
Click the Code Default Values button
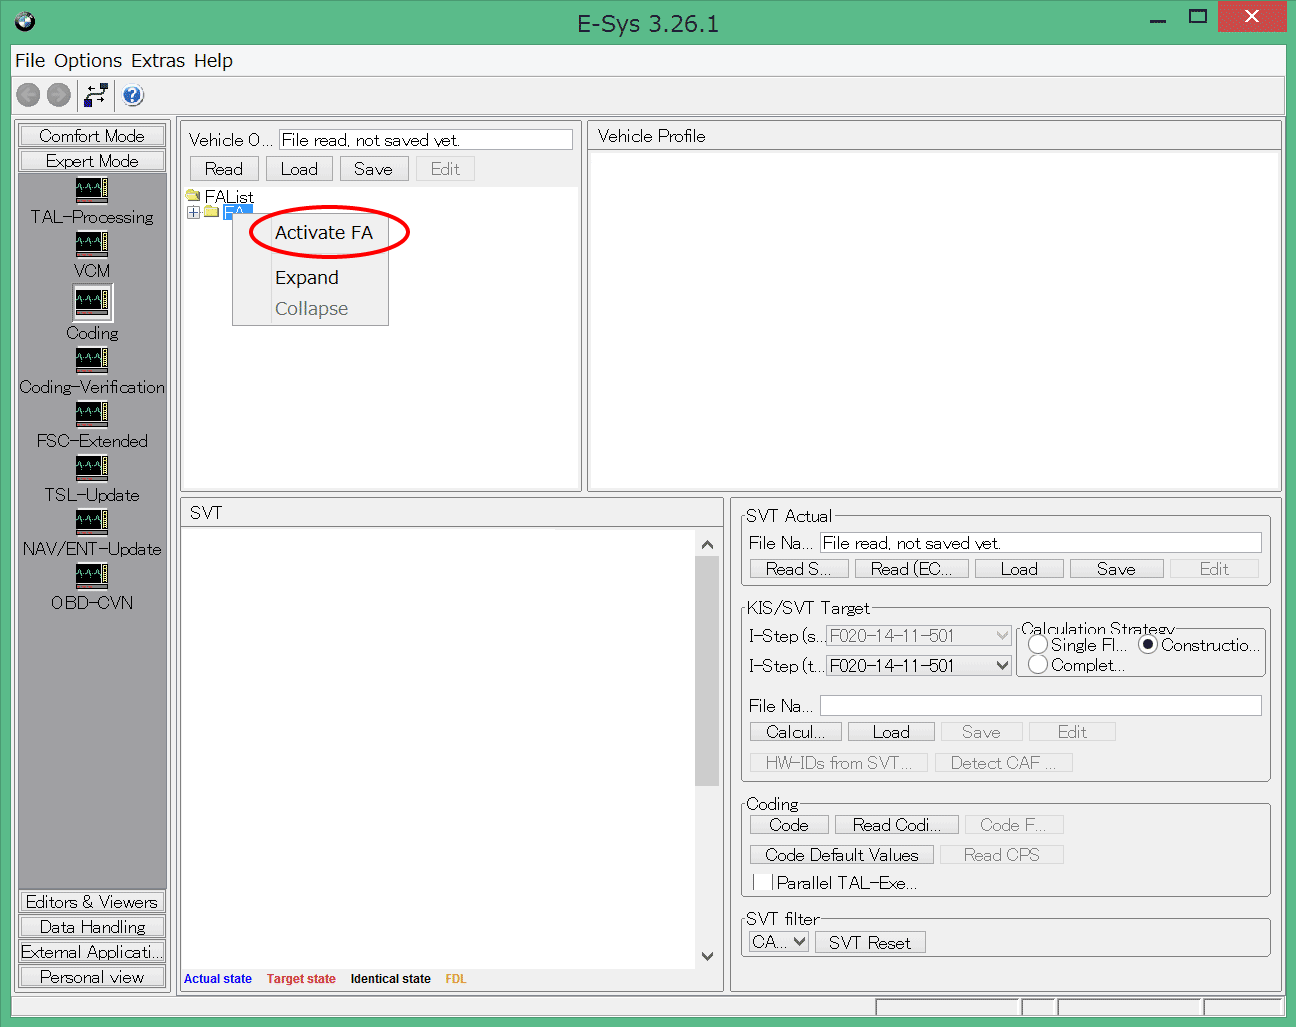pyautogui.click(x=842, y=855)
